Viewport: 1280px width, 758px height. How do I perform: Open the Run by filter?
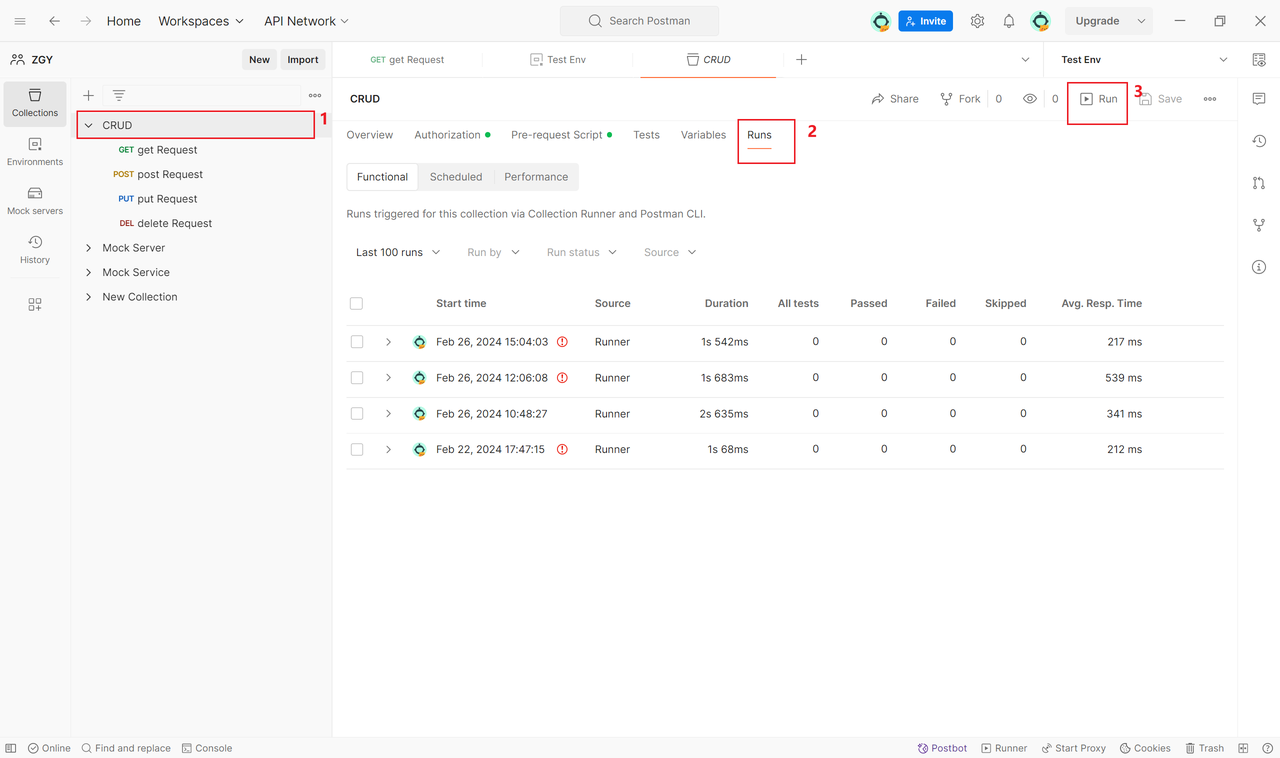493,252
